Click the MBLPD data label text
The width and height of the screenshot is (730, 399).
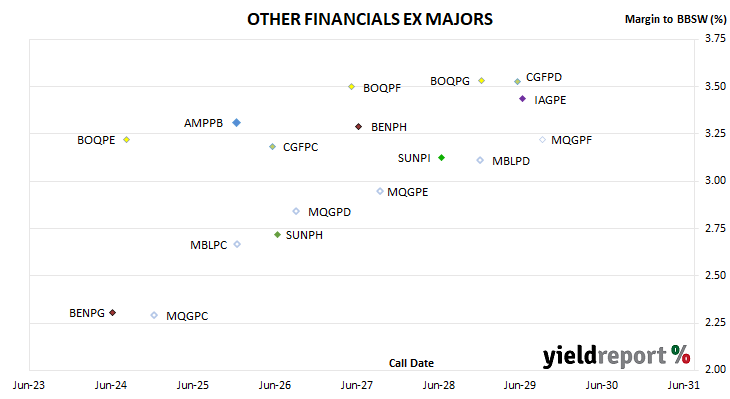pos(511,161)
